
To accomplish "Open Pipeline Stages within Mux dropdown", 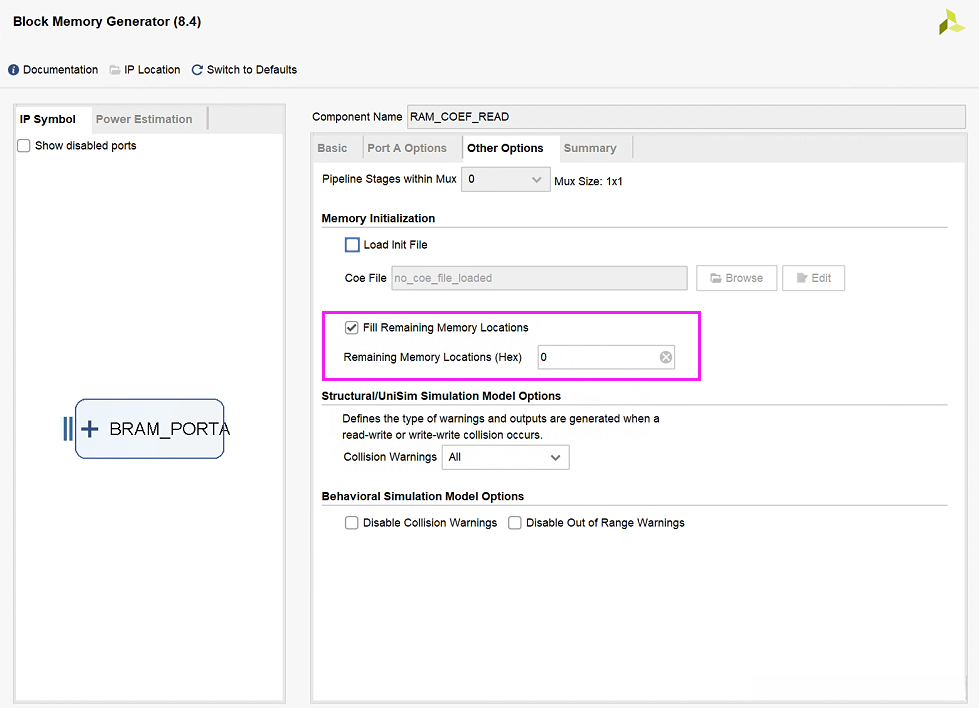I will [x=506, y=180].
